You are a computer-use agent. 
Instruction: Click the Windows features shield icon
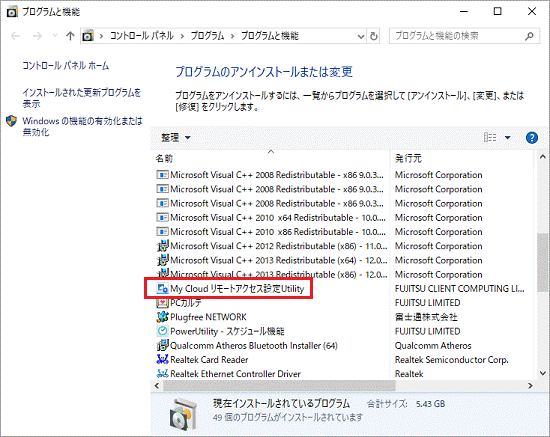(x=12, y=121)
